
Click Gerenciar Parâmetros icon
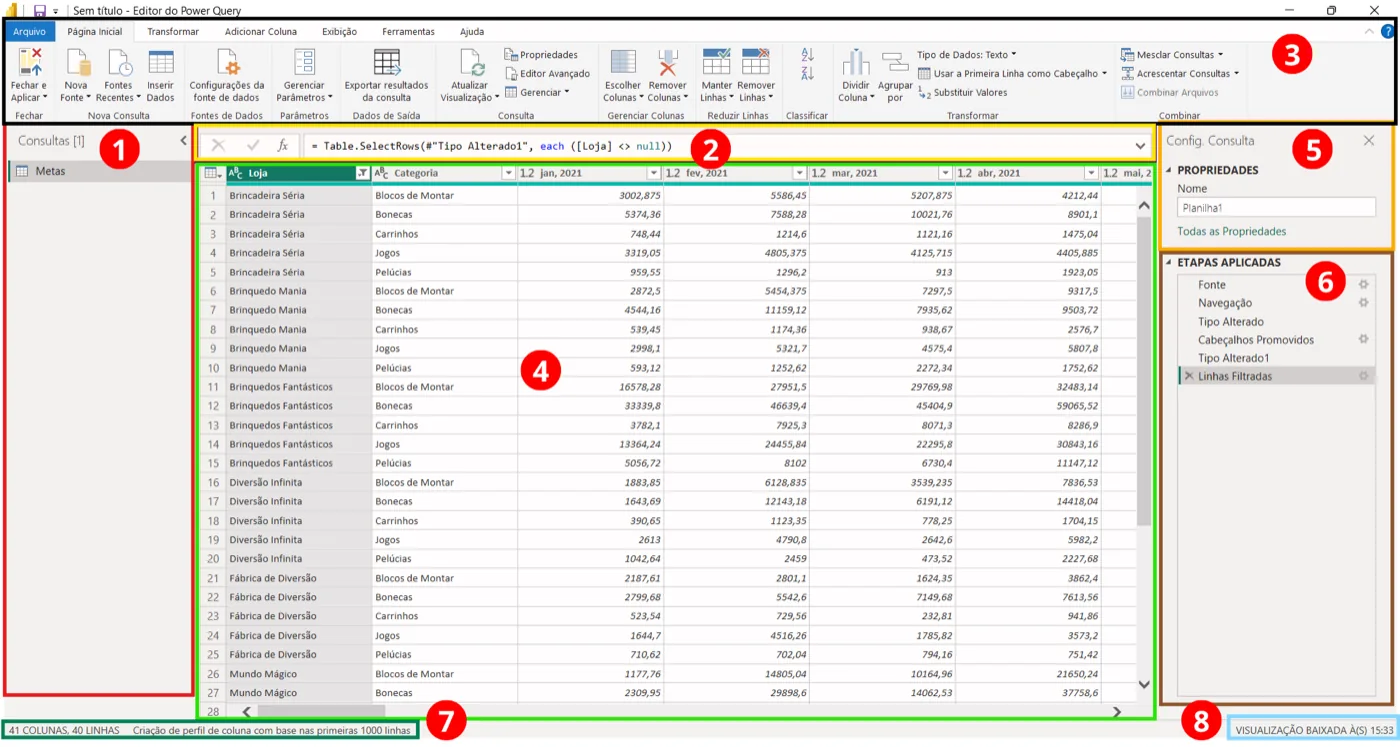[304, 62]
